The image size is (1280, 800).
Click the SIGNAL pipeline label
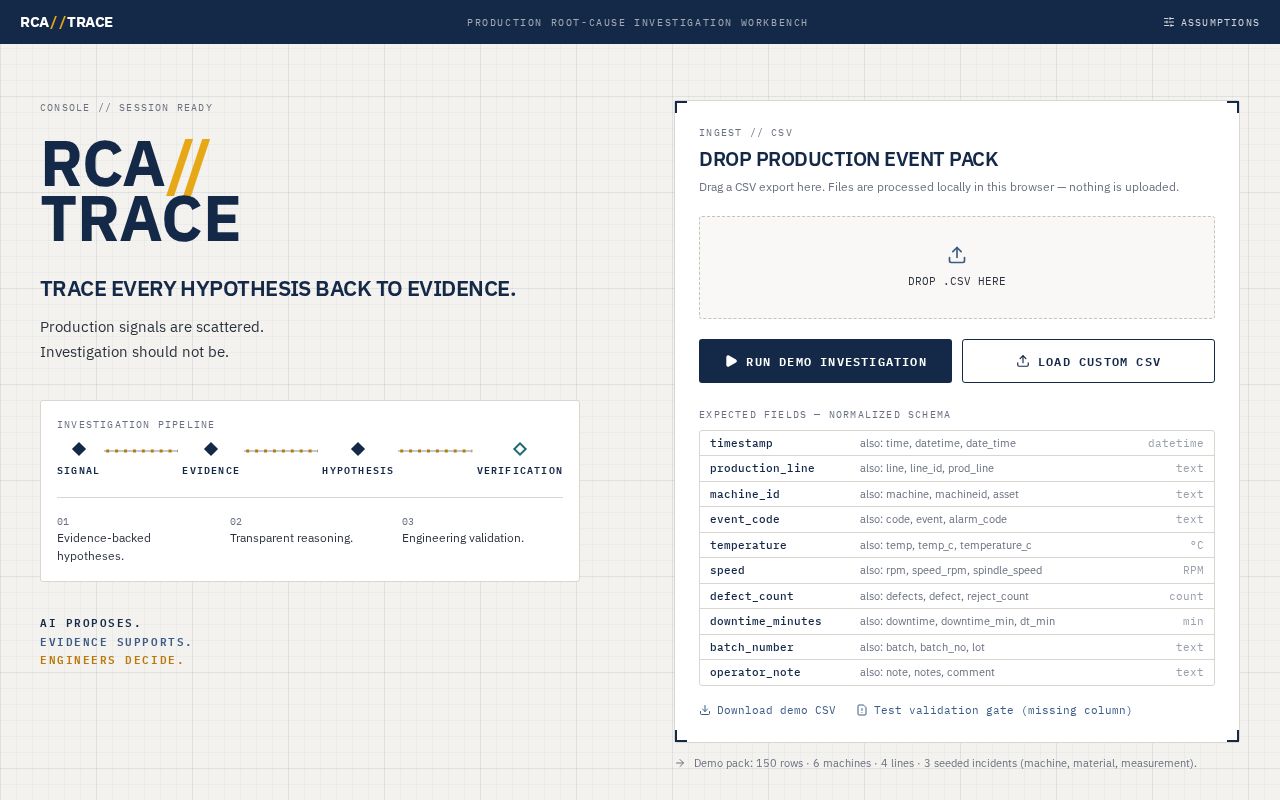tap(78, 471)
